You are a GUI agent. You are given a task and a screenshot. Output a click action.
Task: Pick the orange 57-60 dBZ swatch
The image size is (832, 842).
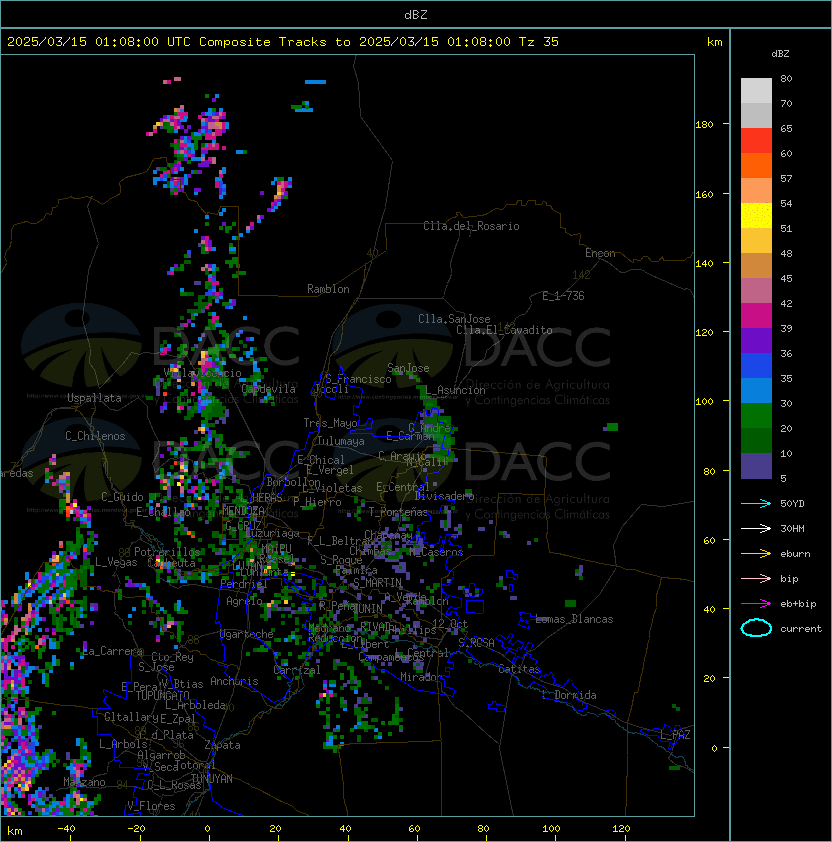tap(756, 165)
